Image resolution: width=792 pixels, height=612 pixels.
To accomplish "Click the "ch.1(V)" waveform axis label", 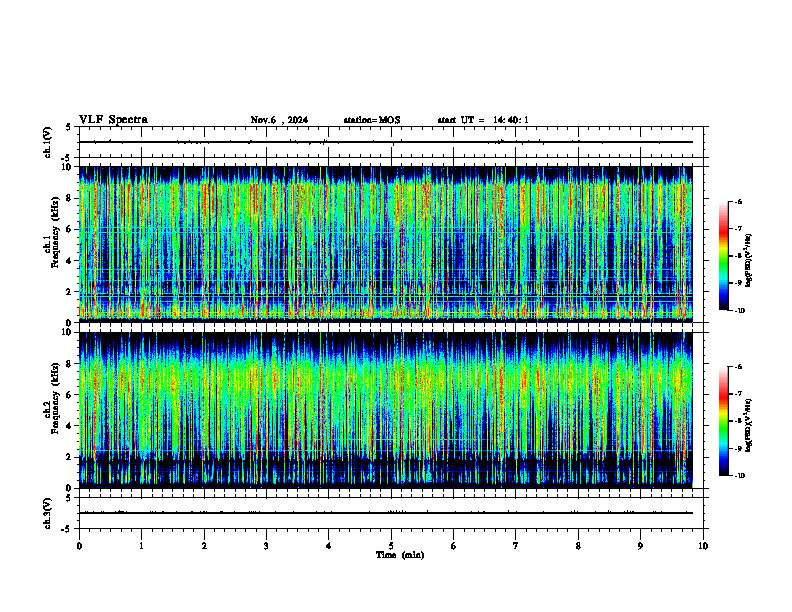I will click(x=48, y=142).
